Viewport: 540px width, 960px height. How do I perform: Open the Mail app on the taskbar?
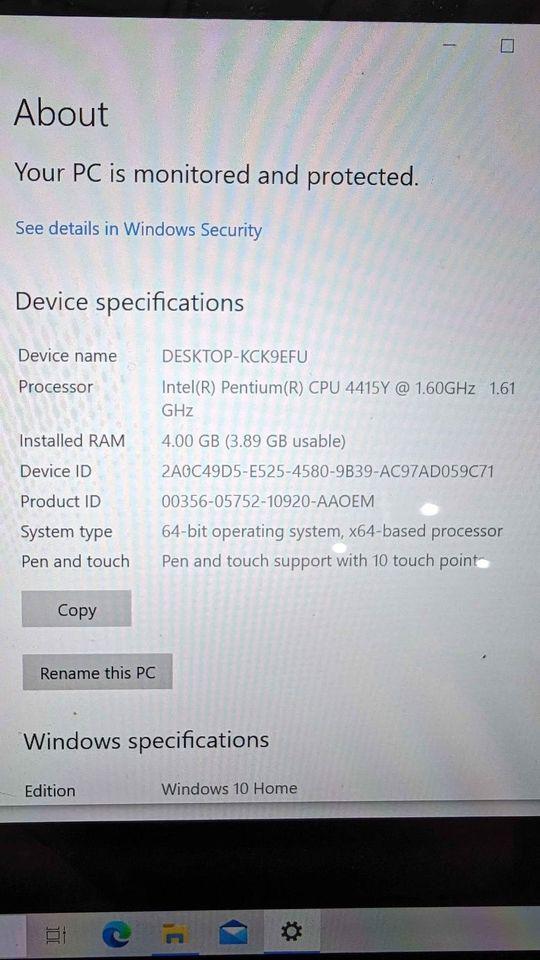click(233, 934)
